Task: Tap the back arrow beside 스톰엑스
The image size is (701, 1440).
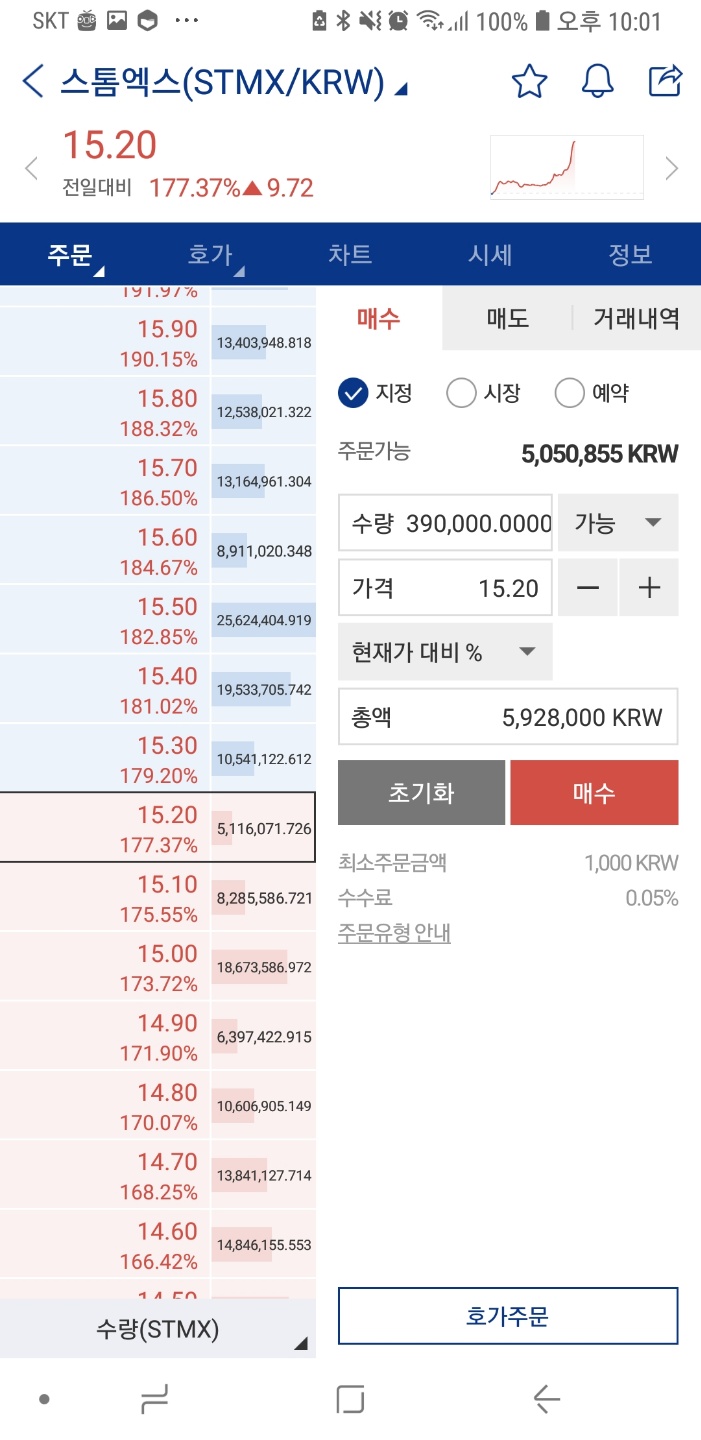Action: [x=33, y=81]
